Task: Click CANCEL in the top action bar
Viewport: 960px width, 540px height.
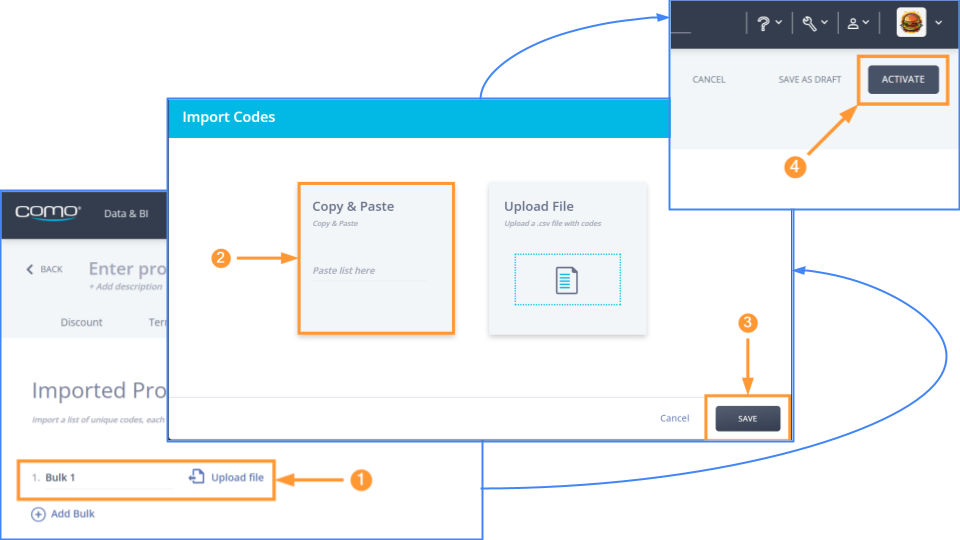Action: (708, 80)
